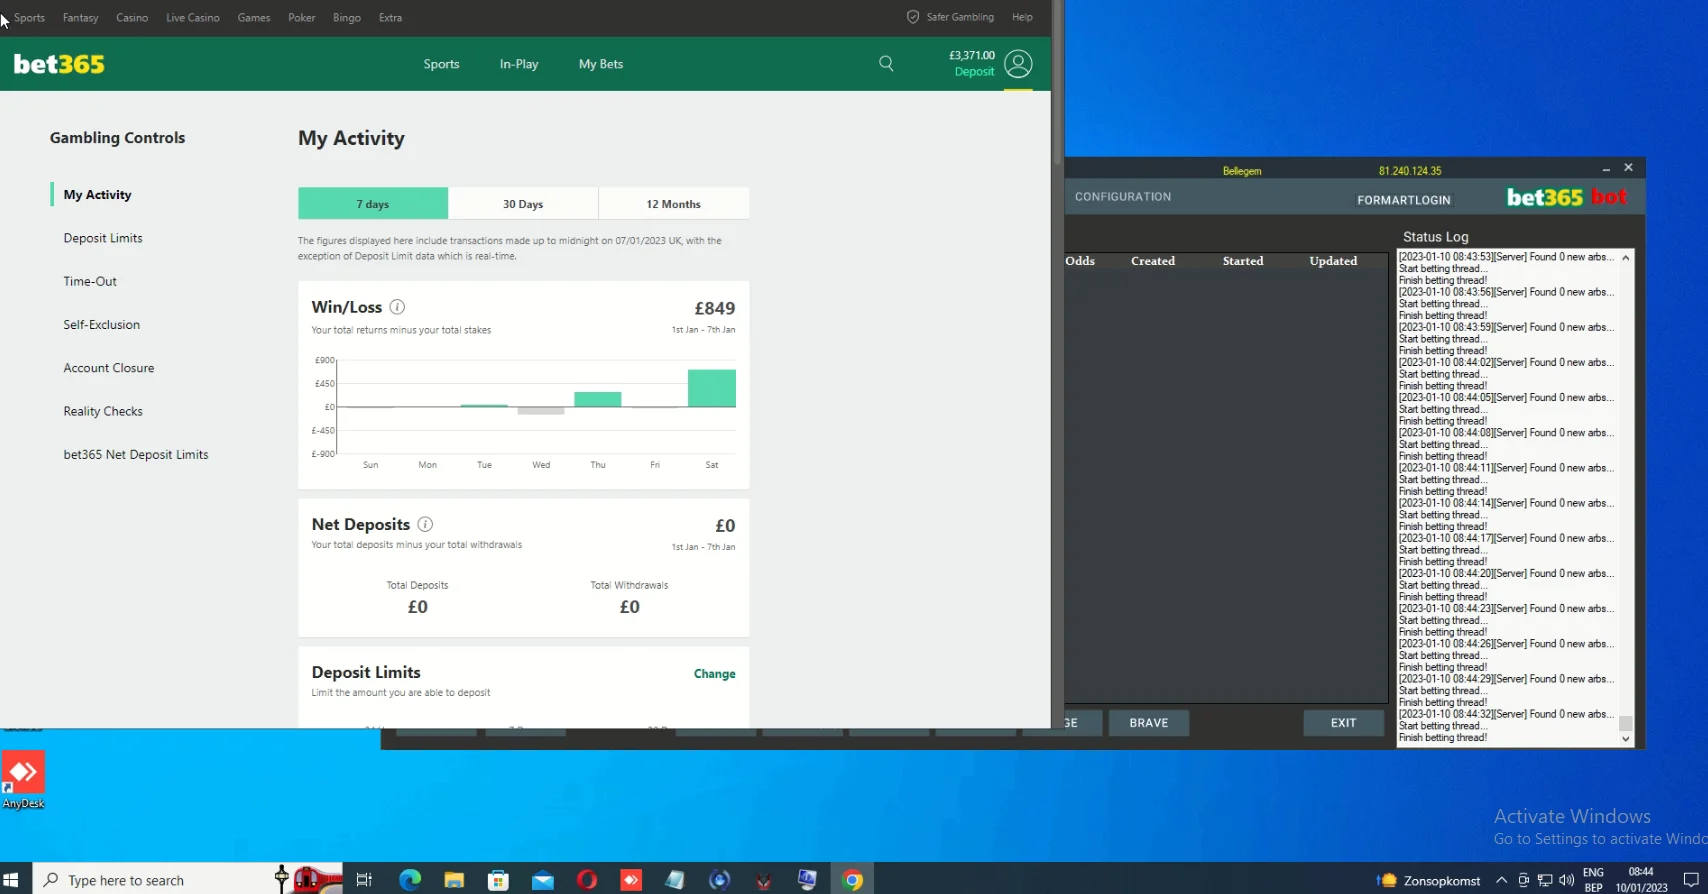Screen dimensions: 1708x894
Task: Select the 30 Days tab
Action: pos(523,204)
